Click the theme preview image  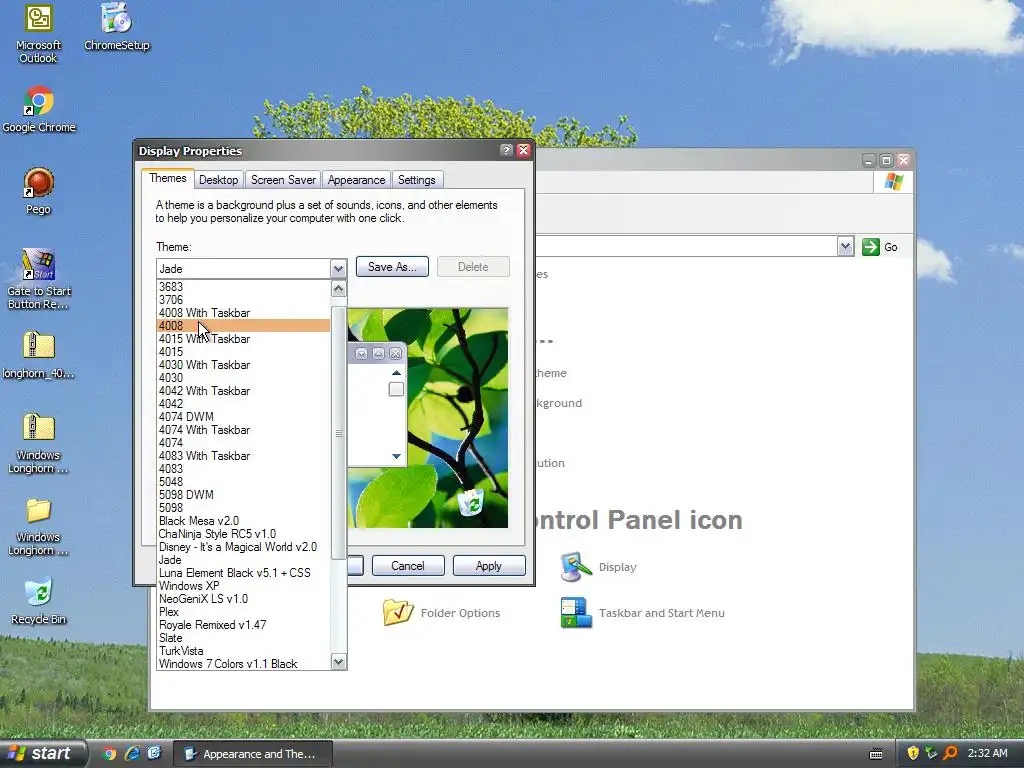428,418
